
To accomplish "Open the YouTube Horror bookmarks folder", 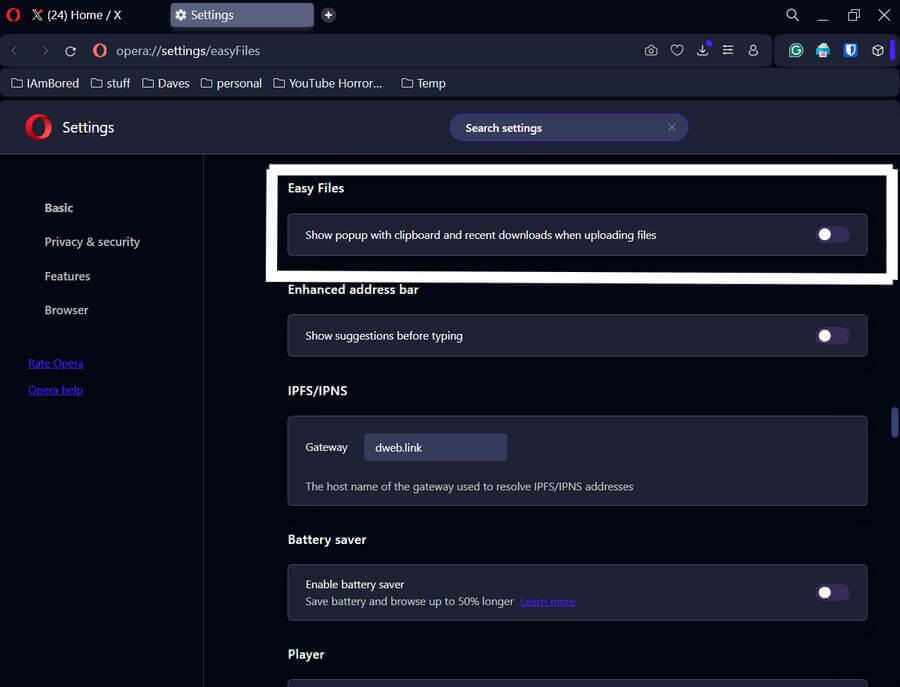I will click(x=327, y=83).
